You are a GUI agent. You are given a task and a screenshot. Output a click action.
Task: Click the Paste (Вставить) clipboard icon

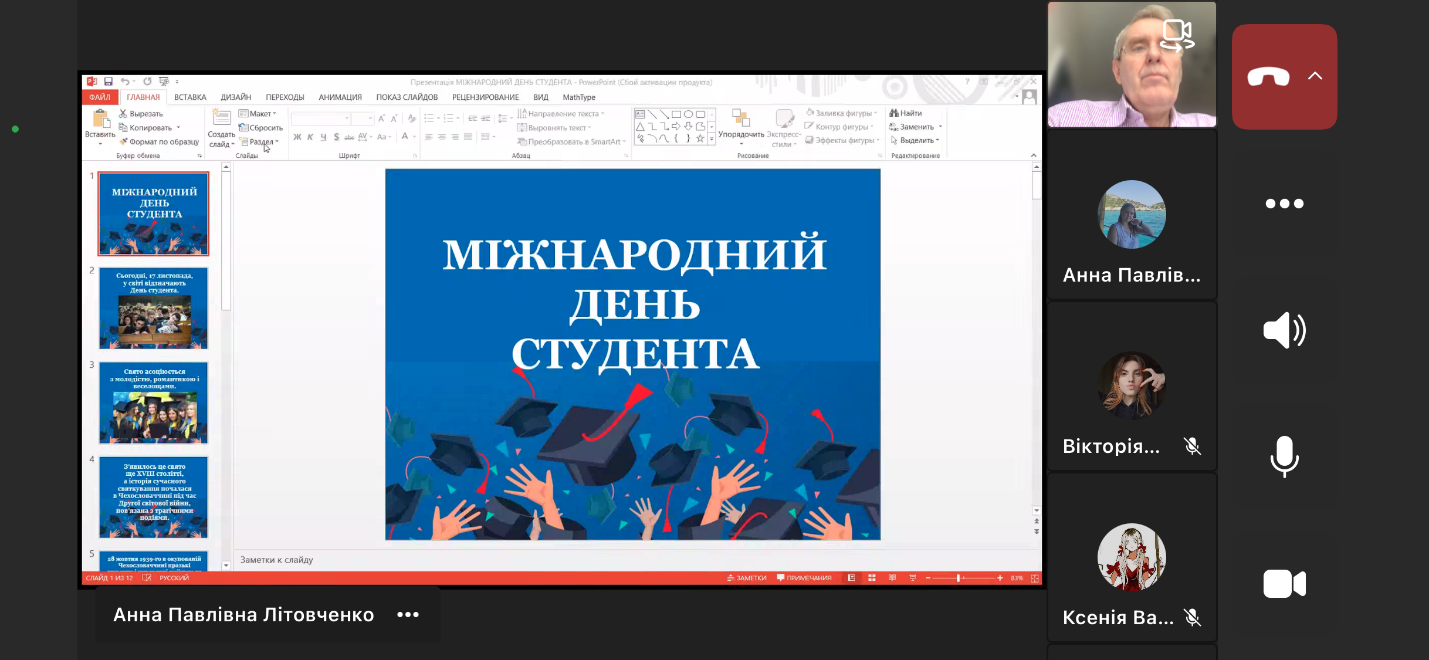pos(100,123)
